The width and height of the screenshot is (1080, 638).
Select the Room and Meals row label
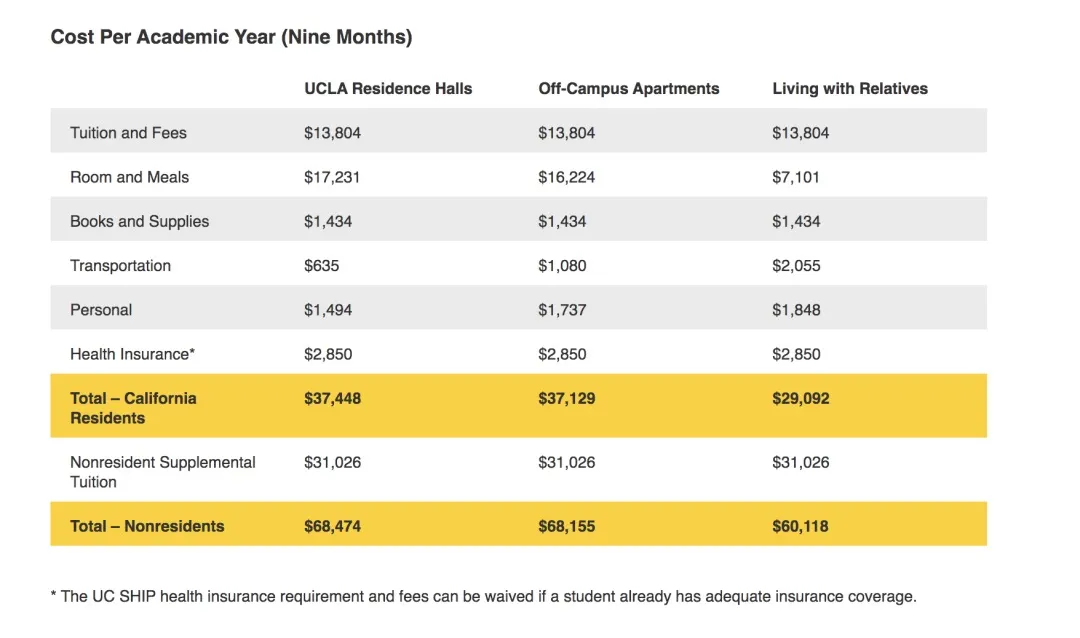129,177
